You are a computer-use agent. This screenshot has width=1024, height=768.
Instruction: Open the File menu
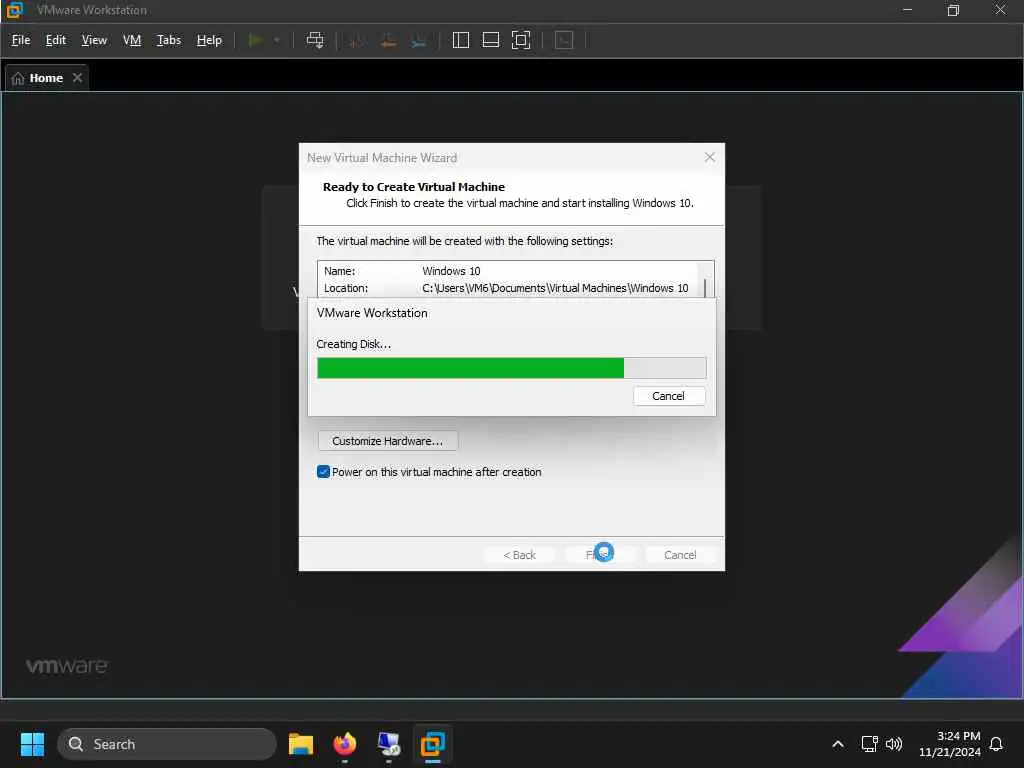click(21, 40)
